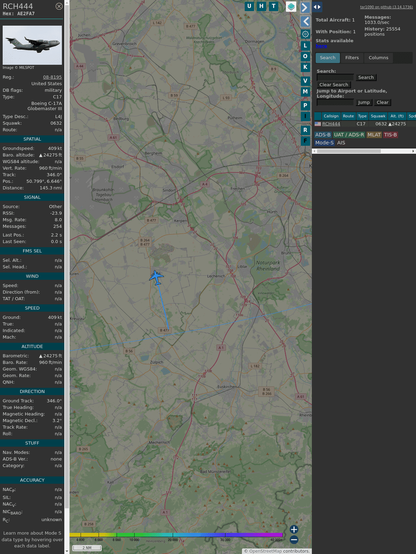Image resolution: width=416 pixels, height=554 pixels.
Task: Toggle the M map button
Action: [305, 92]
